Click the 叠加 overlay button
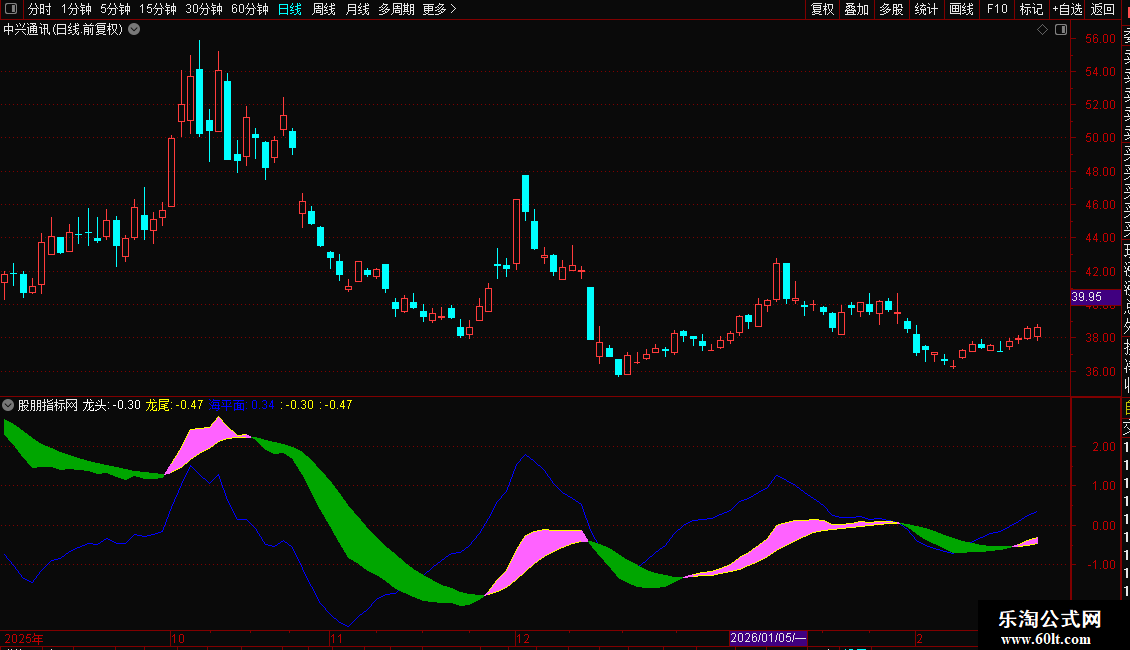The height and width of the screenshot is (650, 1130). tap(857, 9)
